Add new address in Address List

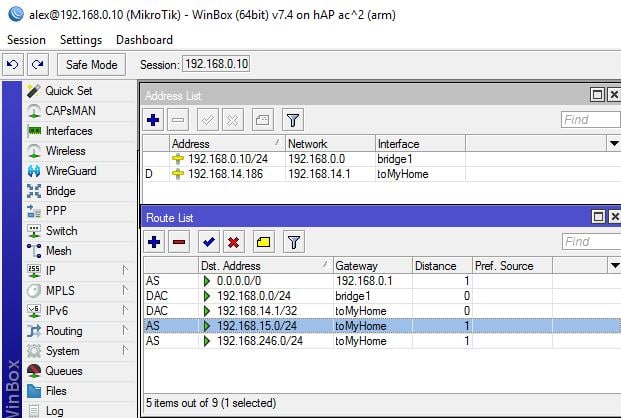click(x=153, y=120)
